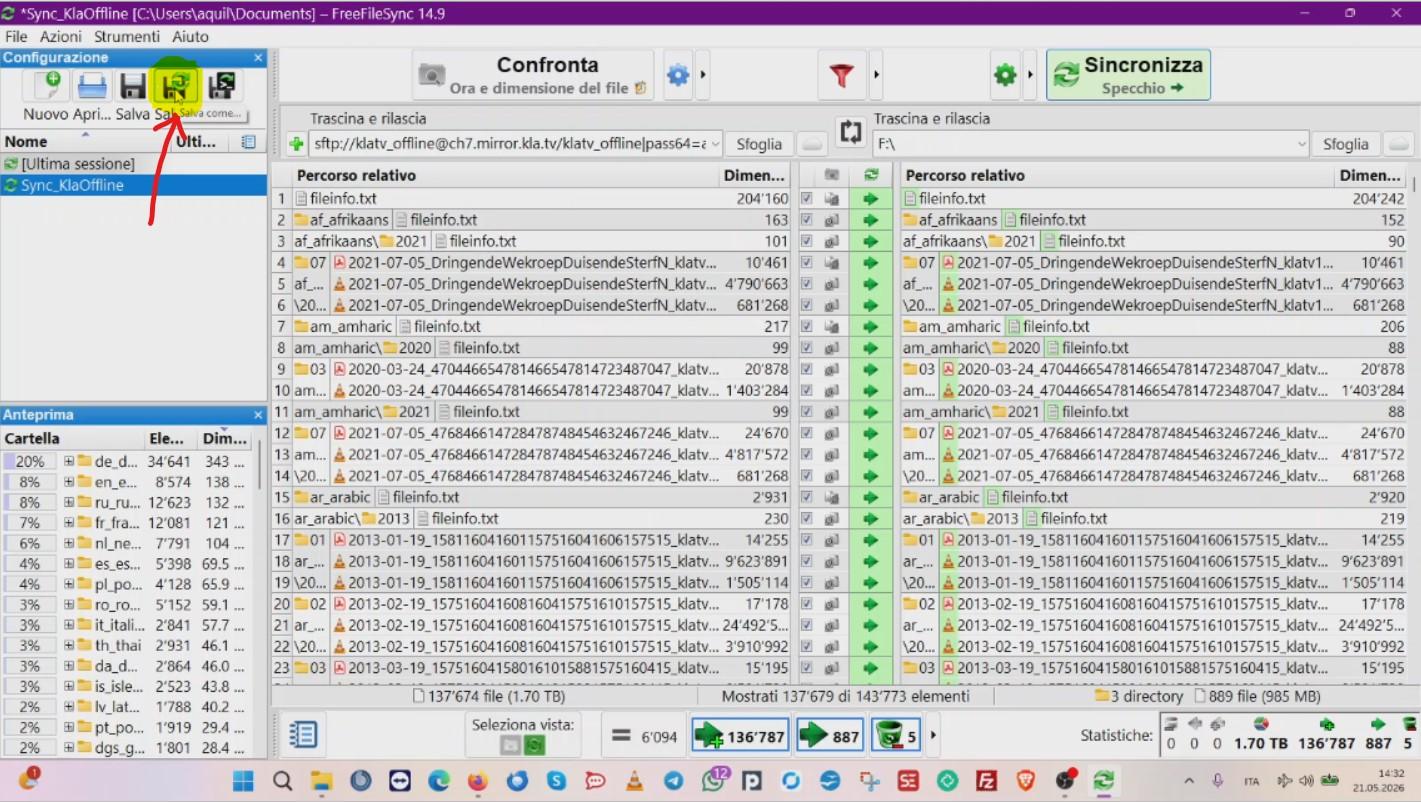The height and width of the screenshot is (802, 1421).
Task: Uncheck the row 7 am_amharic checkbox
Action: point(807,326)
